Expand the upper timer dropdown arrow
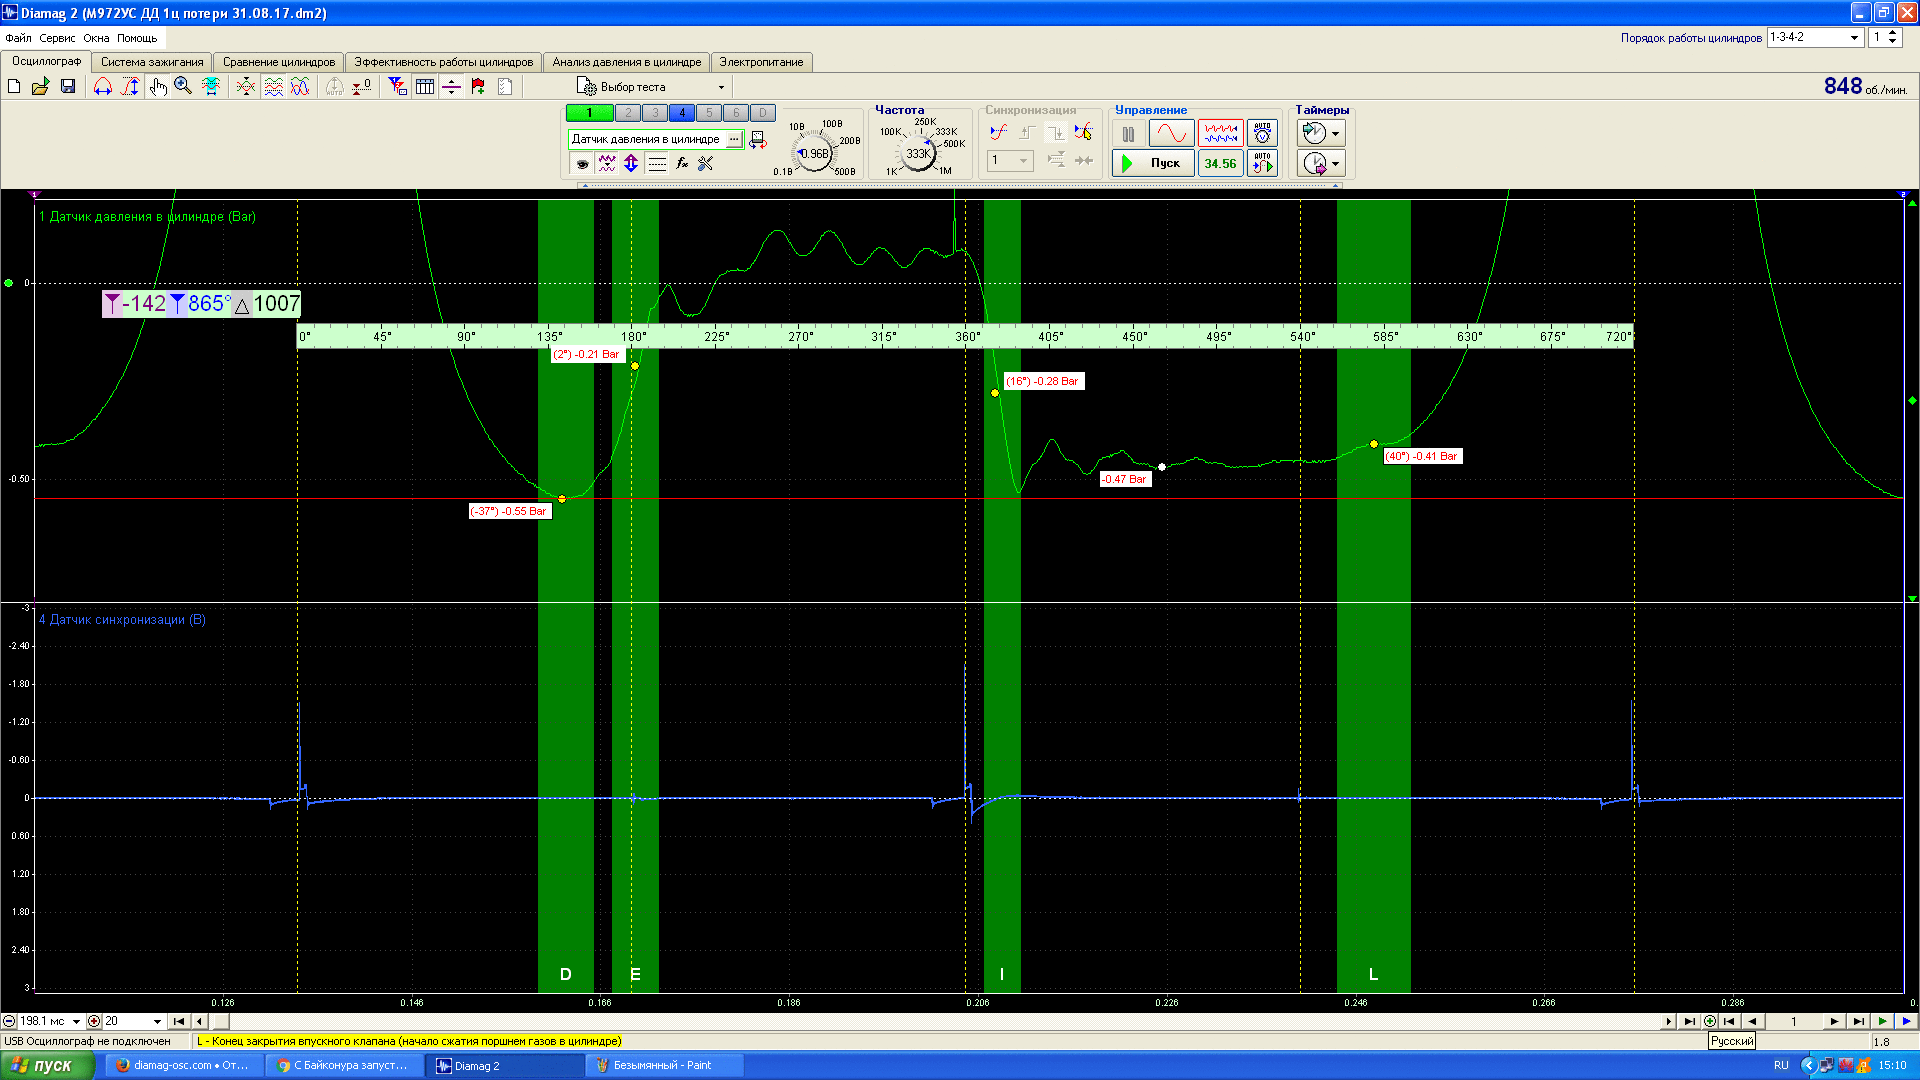The image size is (1920, 1080). (1336, 134)
